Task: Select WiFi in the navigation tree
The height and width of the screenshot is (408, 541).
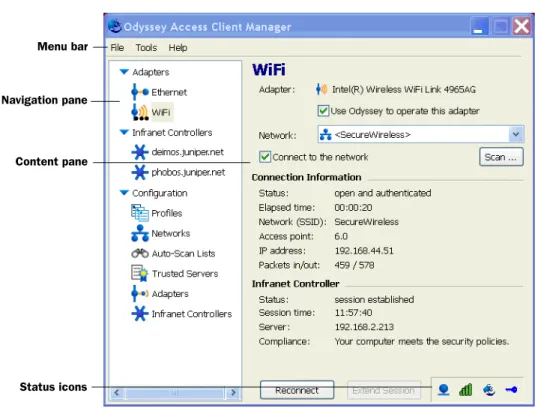Action: [161, 112]
